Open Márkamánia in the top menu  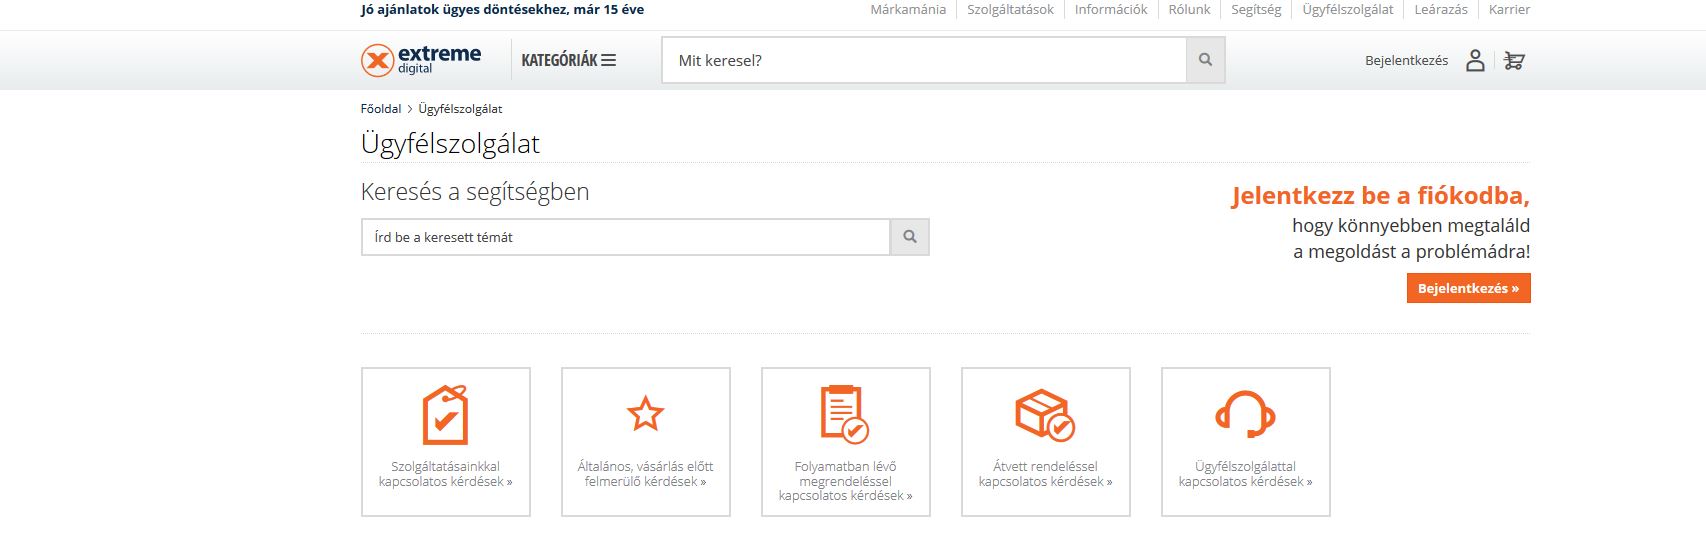pyautogui.click(x=907, y=10)
